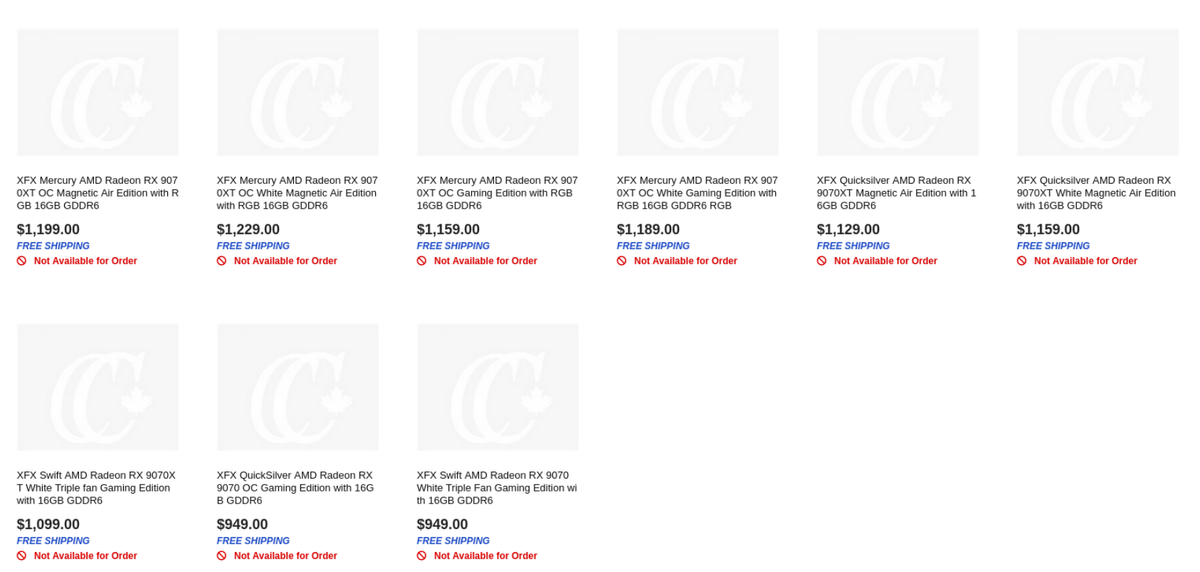1200x572 pixels.
Task: Click the Quicksilver White Magnetic Air product image
Action: coord(1098,92)
